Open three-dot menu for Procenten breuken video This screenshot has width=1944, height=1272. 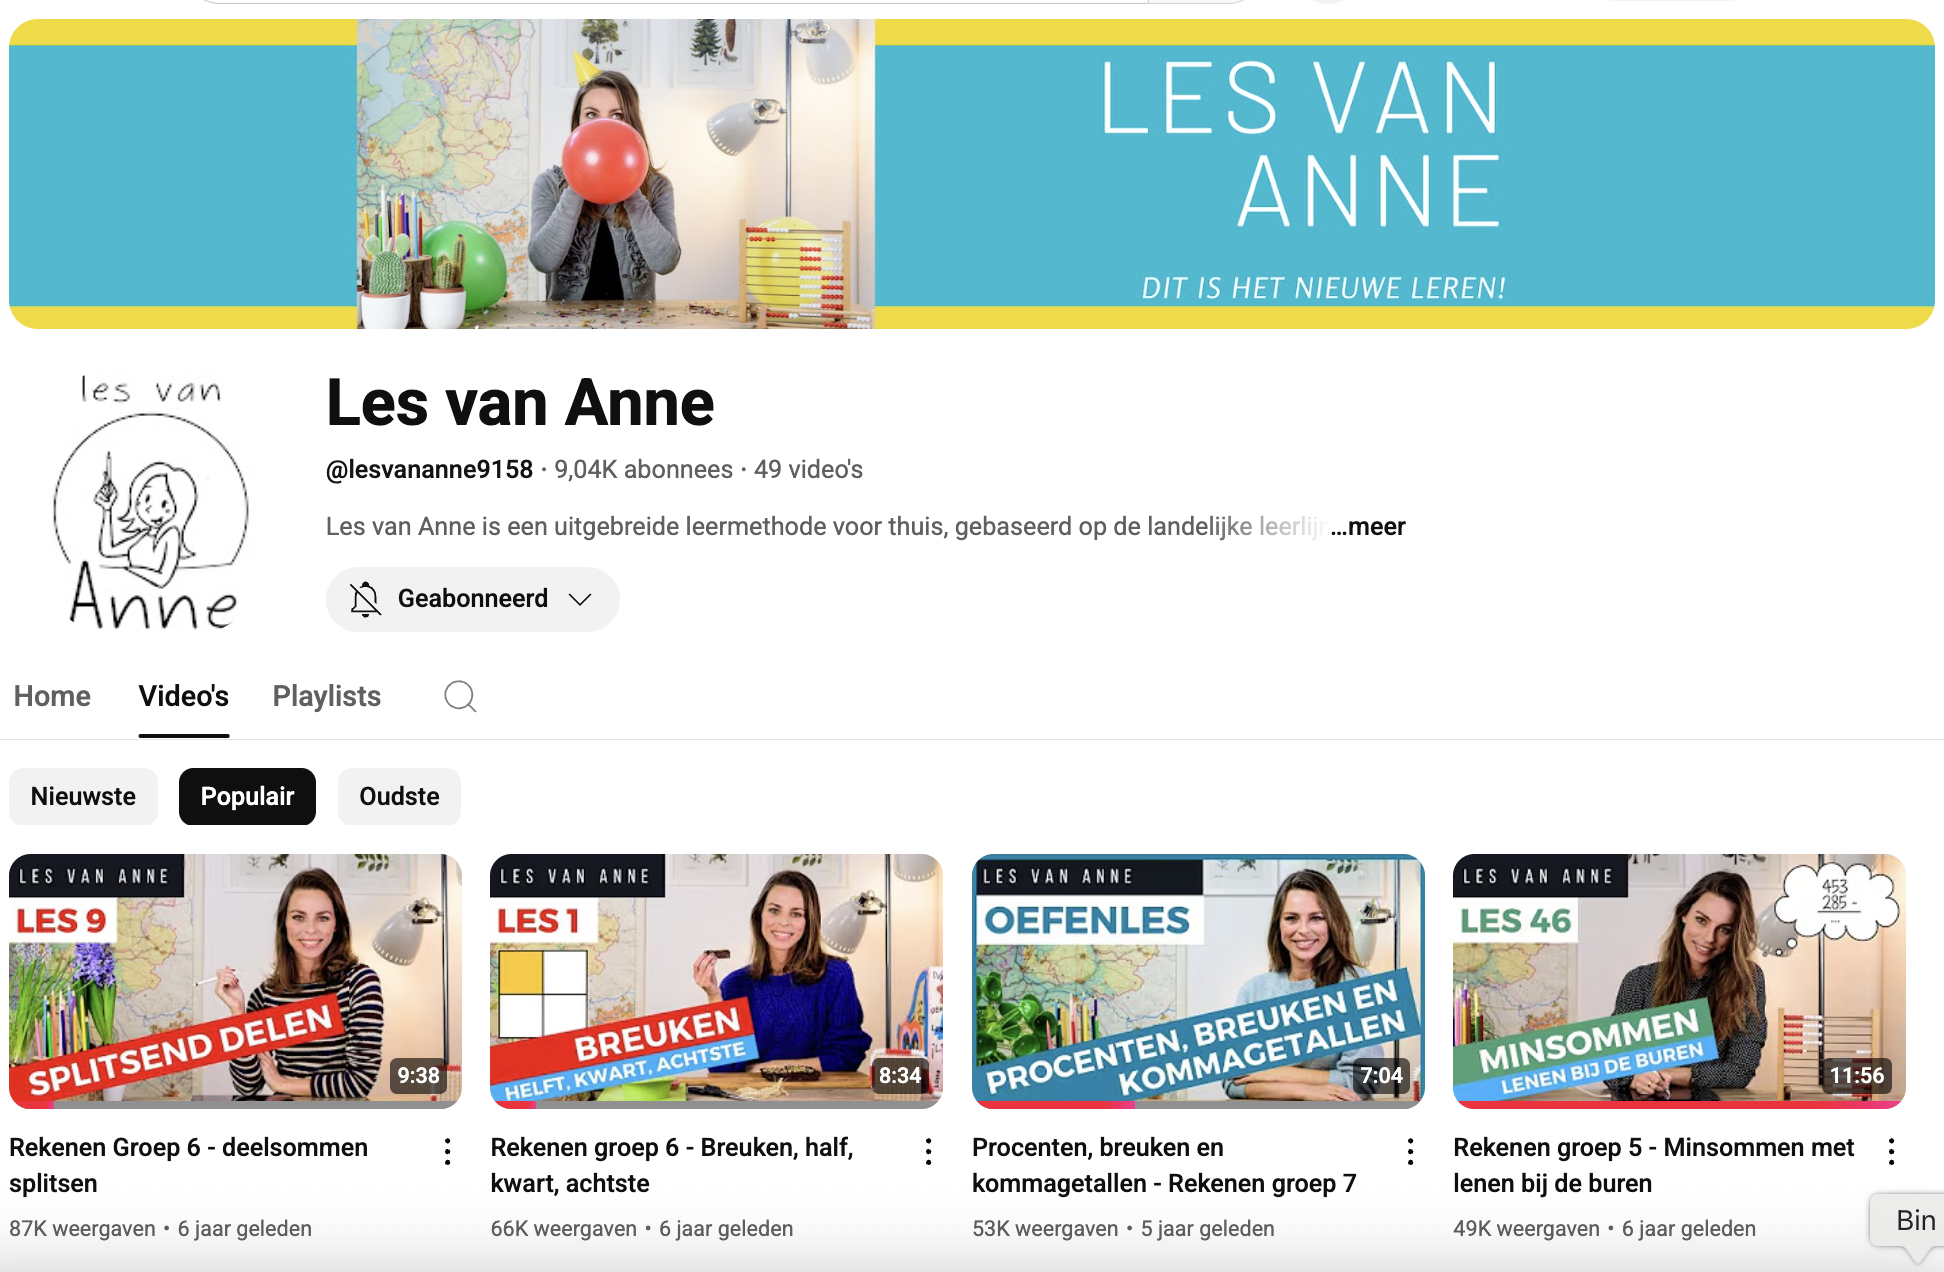pyautogui.click(x=1410, y=1152)
